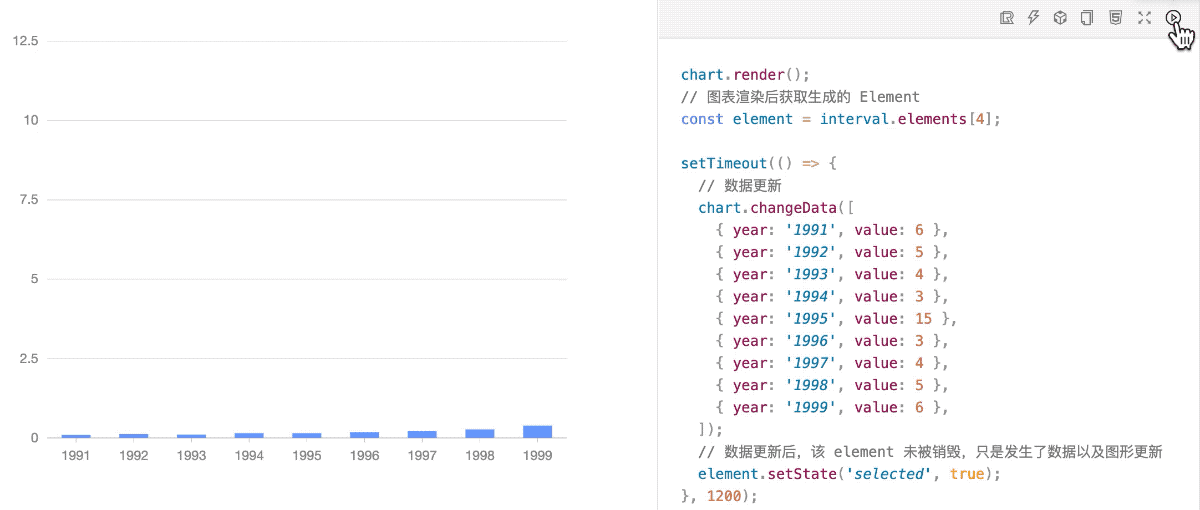Click the element.setState('selected', true) line
1200x510 pixels.
point(849,474)
